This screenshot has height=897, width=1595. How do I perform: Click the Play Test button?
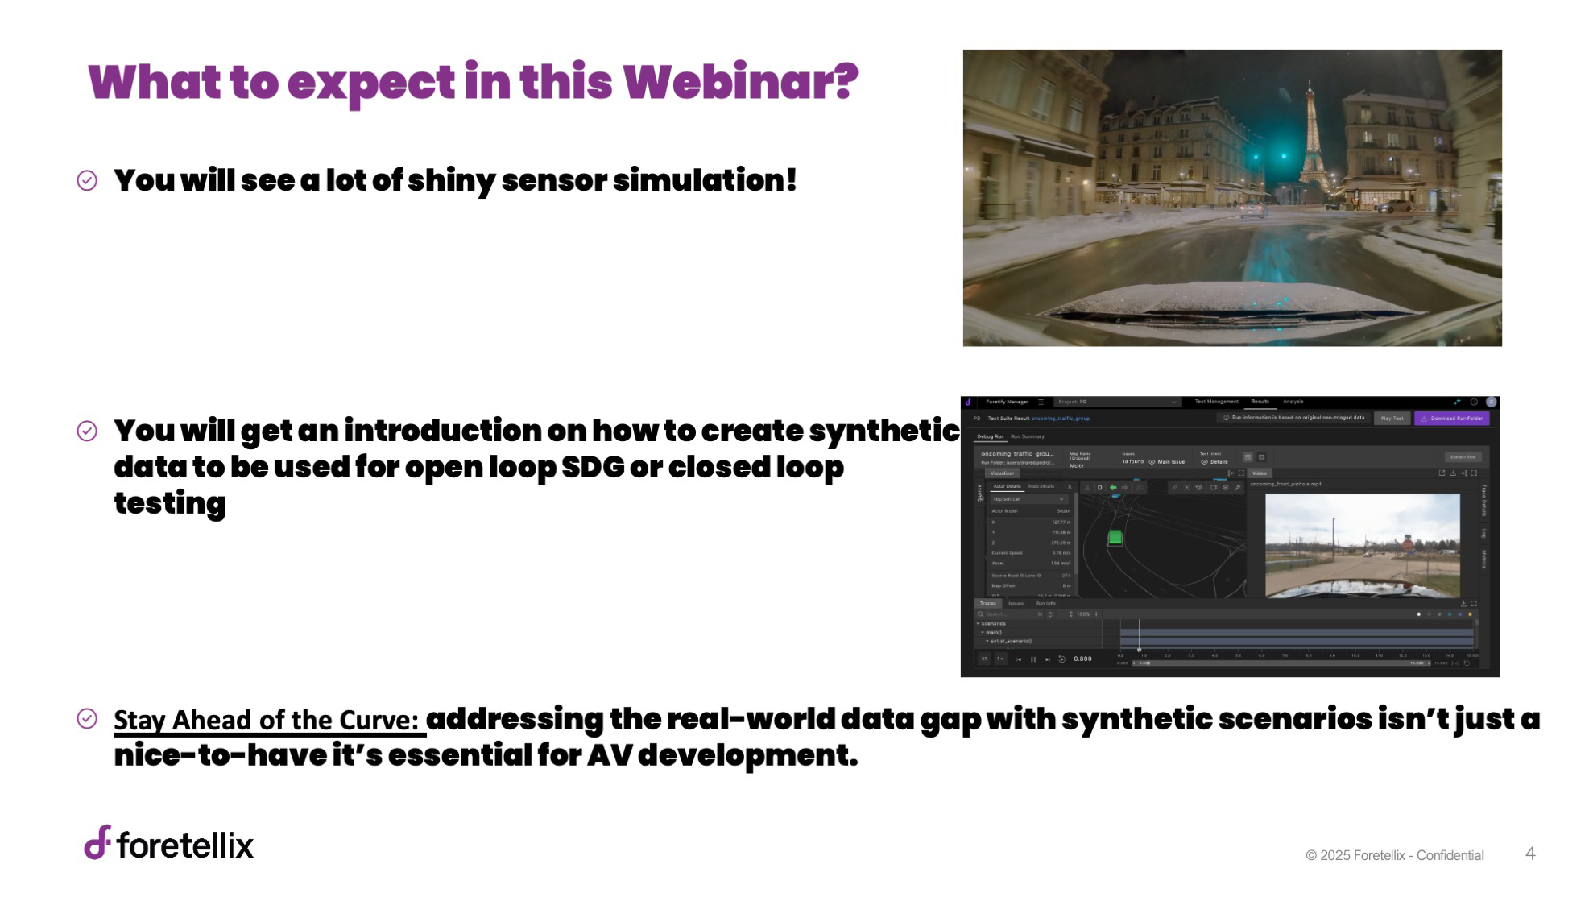click(x=1392, y=418)
